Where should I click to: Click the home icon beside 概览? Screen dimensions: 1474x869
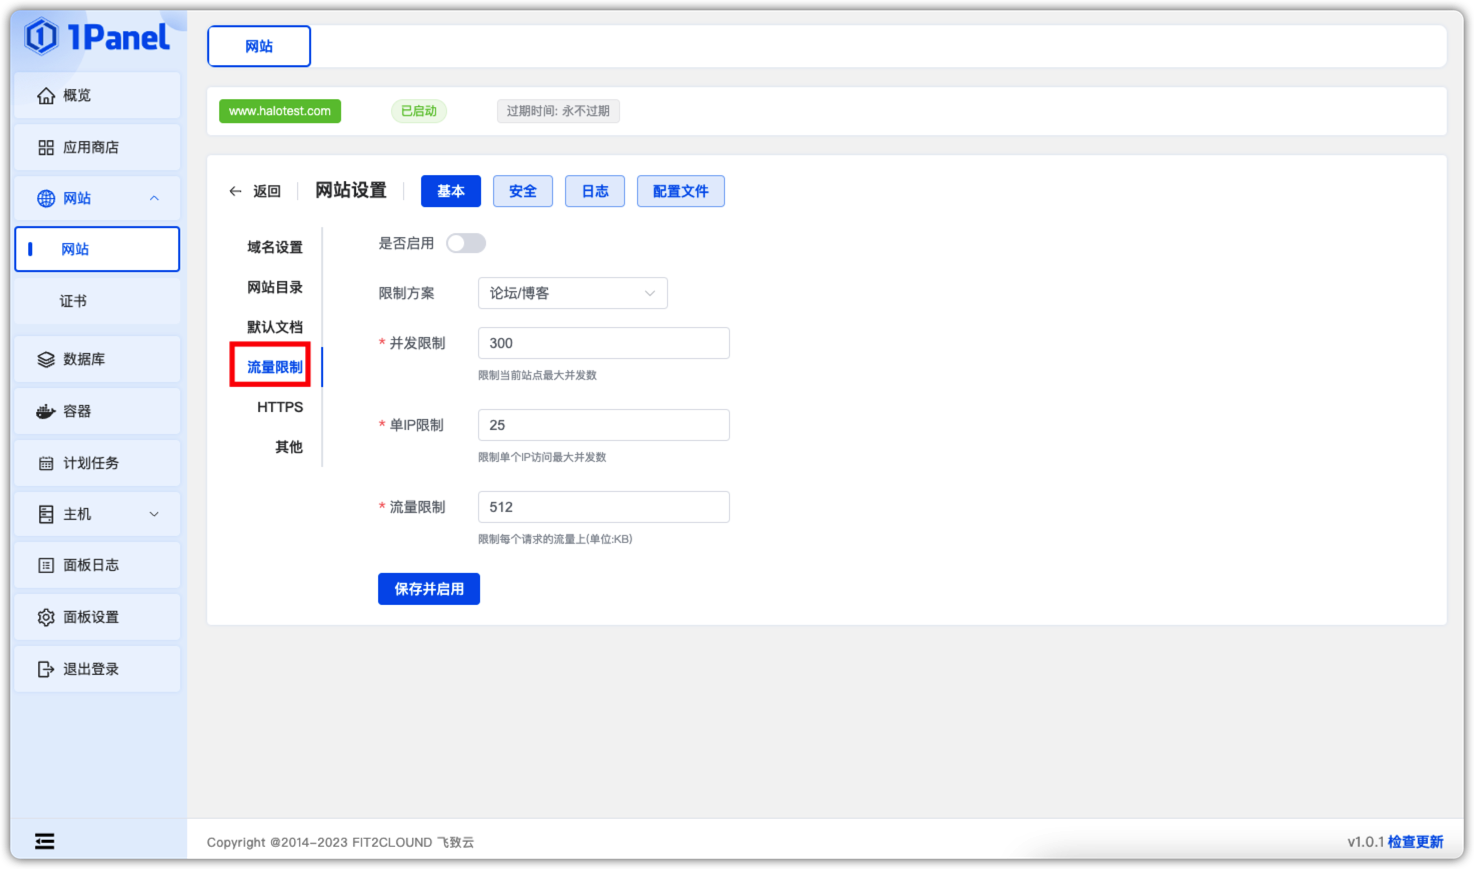46,96
